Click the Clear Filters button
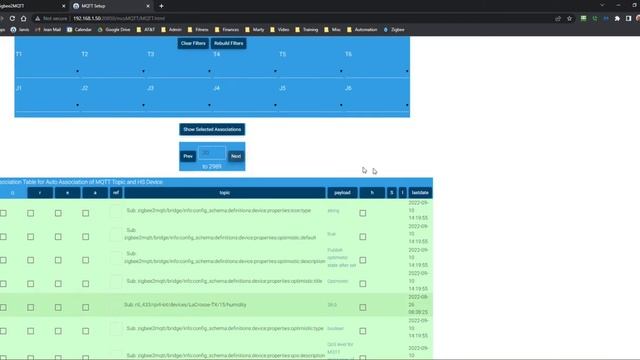 click(x=193, y=43)
